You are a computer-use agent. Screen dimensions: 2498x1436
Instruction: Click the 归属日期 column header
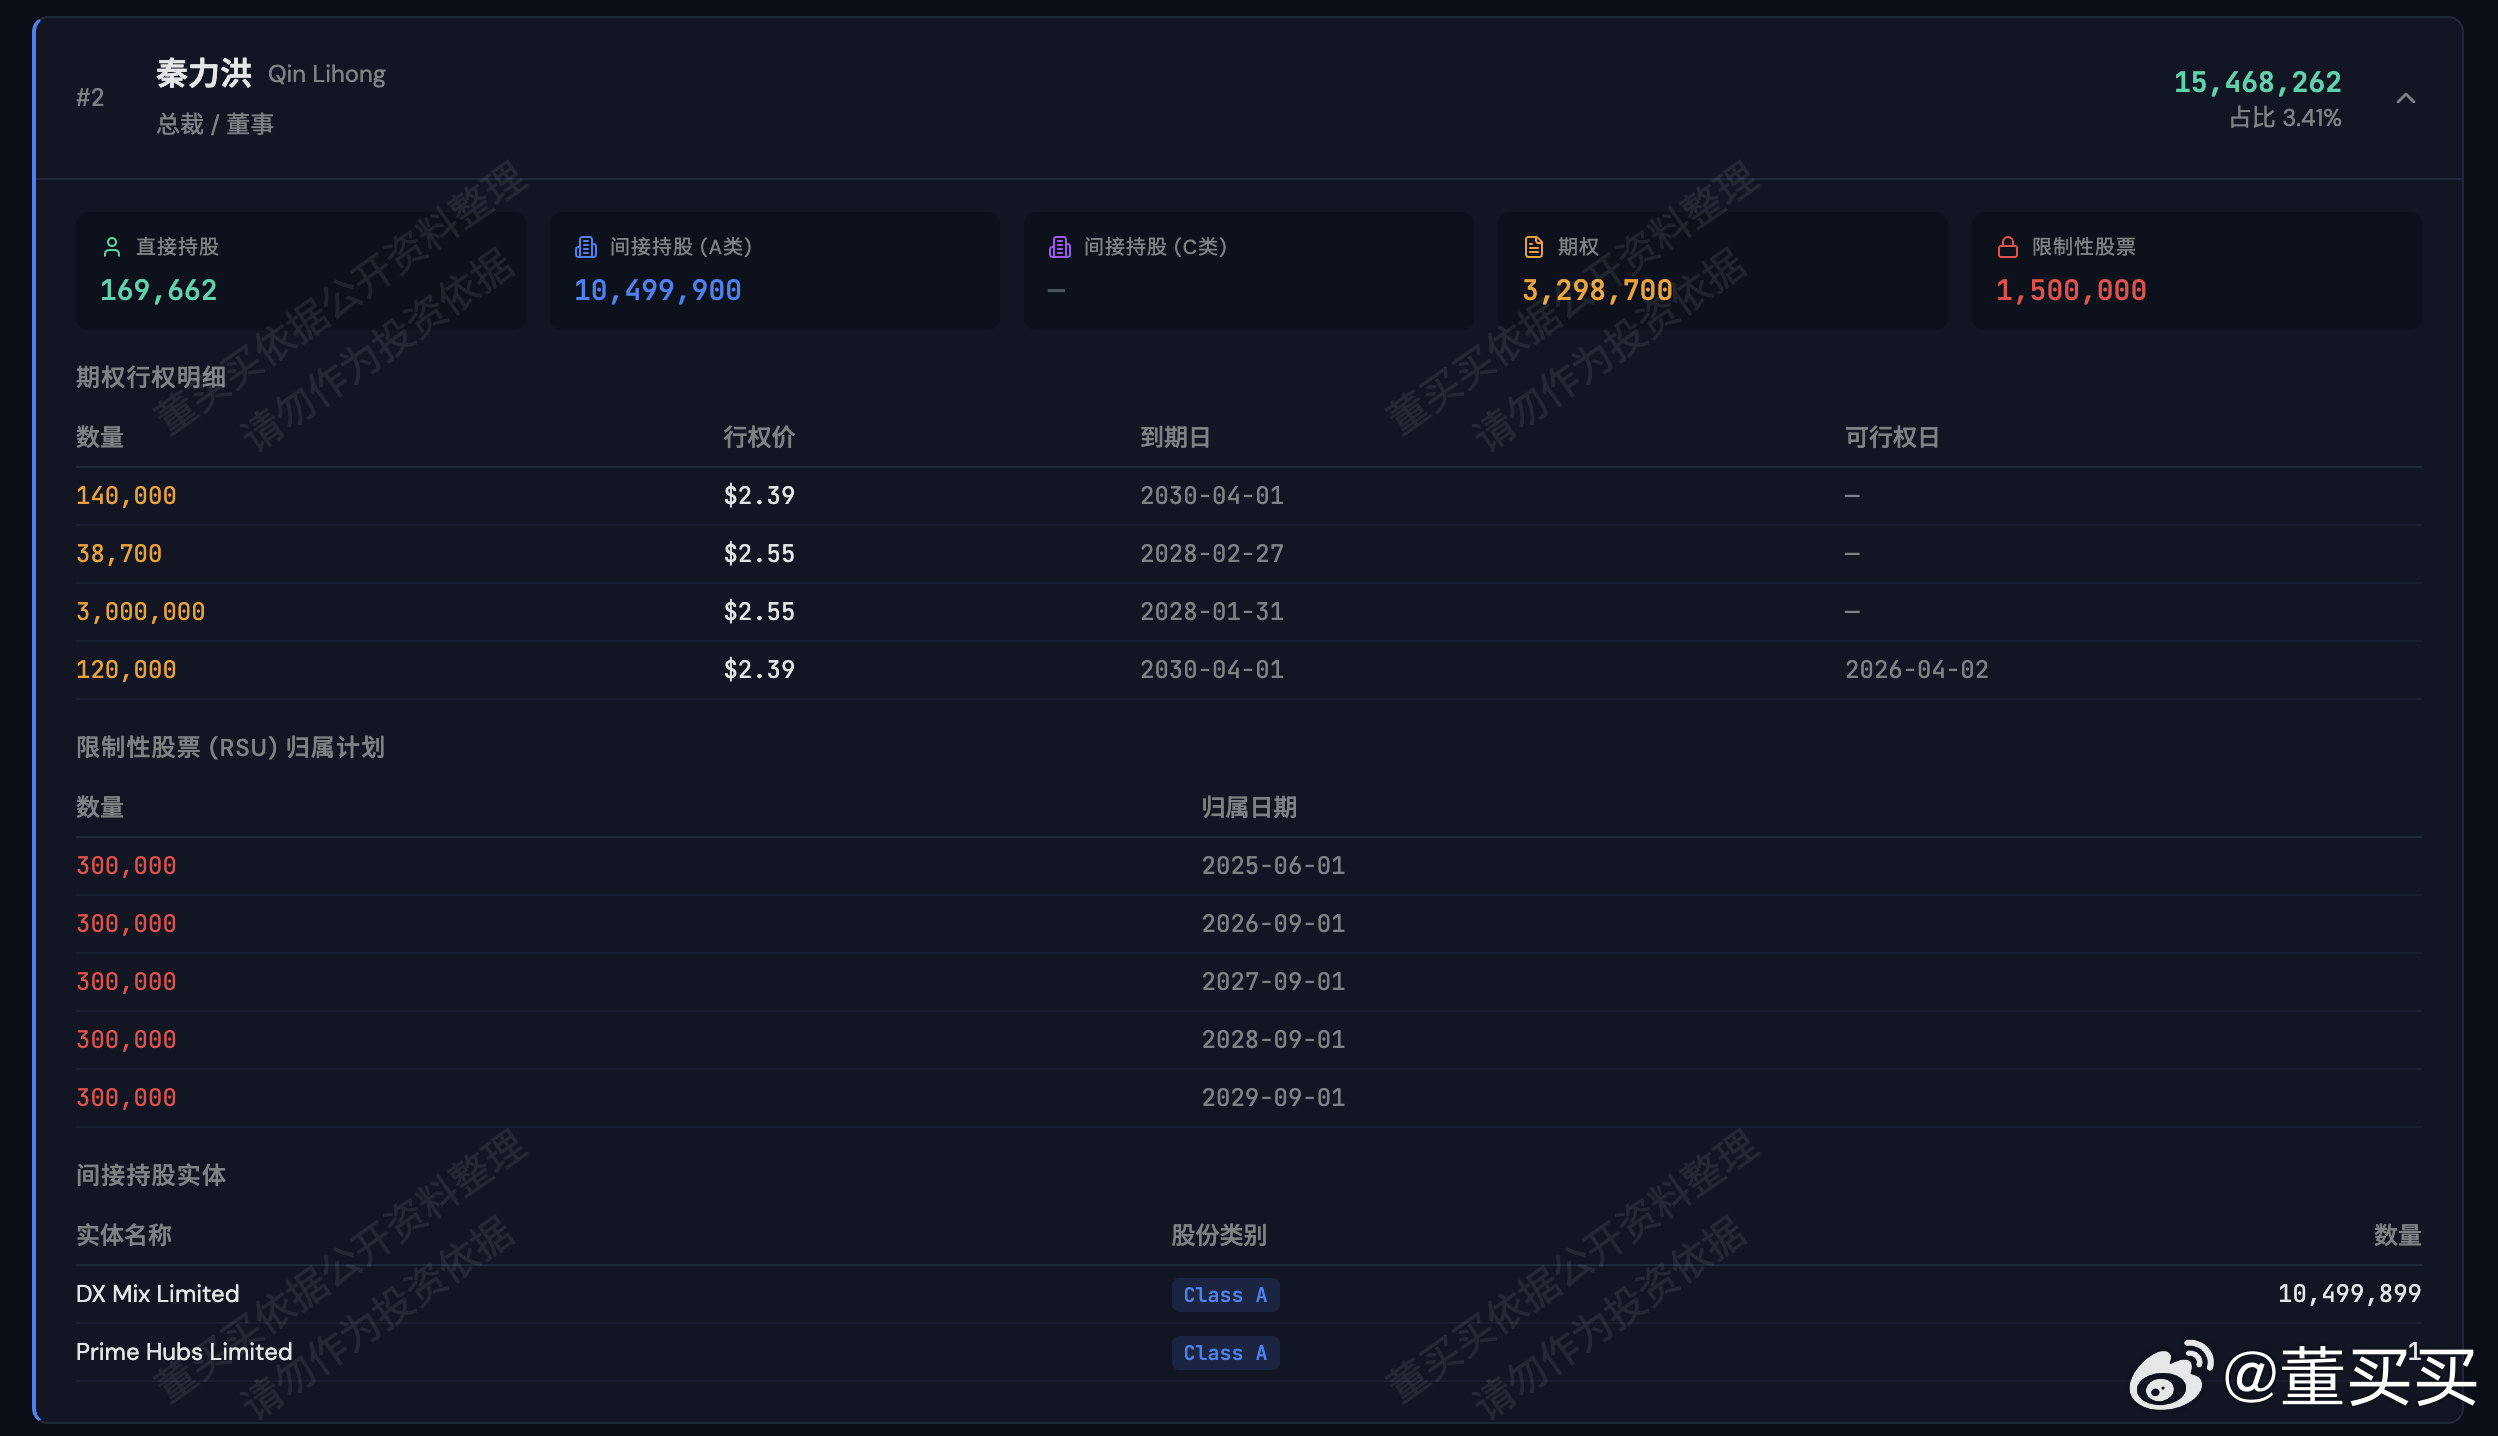click(1248, 807)
